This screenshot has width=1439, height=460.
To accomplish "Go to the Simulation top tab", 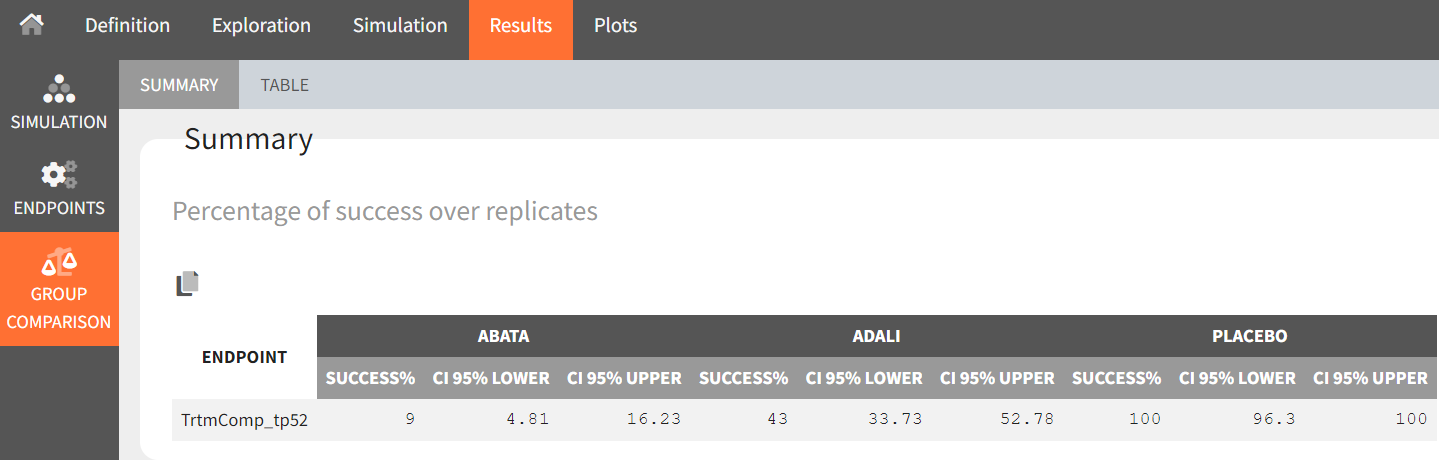I will click(400, 25).
